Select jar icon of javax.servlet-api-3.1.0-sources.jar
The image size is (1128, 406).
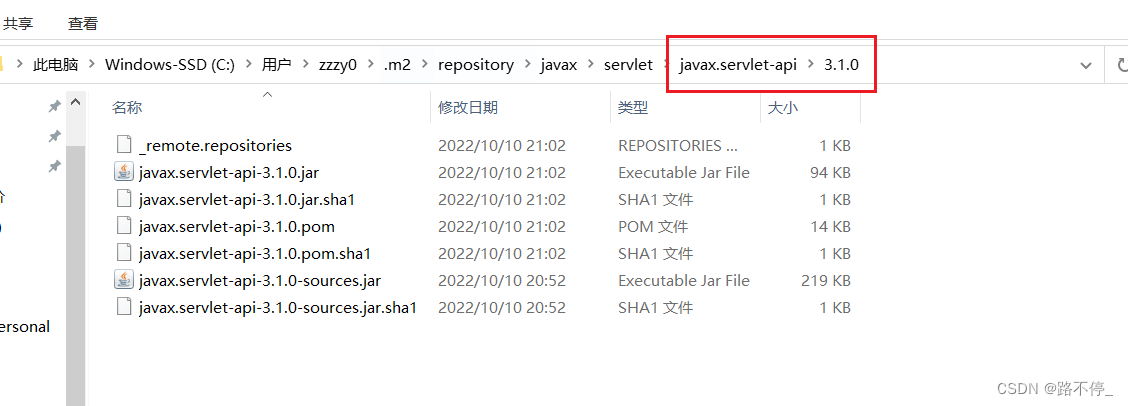[x=124, y=281]
